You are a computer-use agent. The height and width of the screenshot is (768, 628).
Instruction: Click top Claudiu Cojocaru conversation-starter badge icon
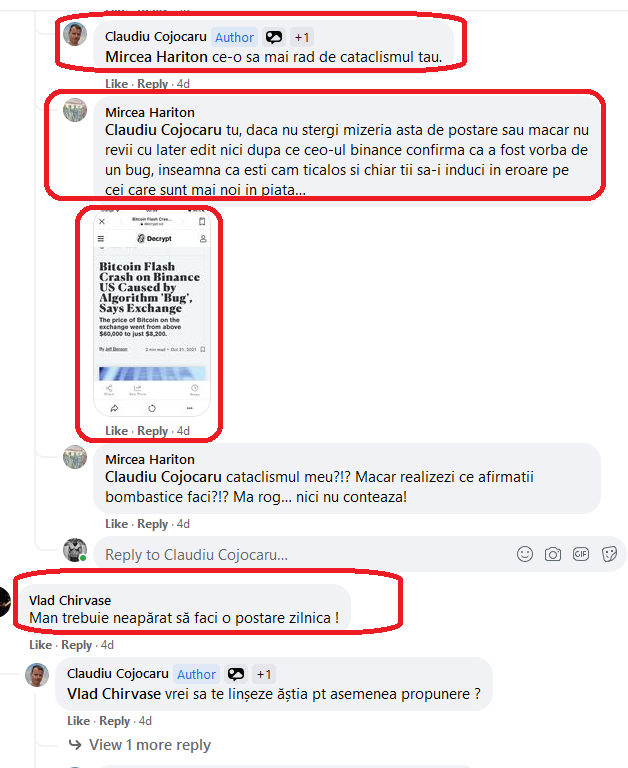click(x=274, y=37)
